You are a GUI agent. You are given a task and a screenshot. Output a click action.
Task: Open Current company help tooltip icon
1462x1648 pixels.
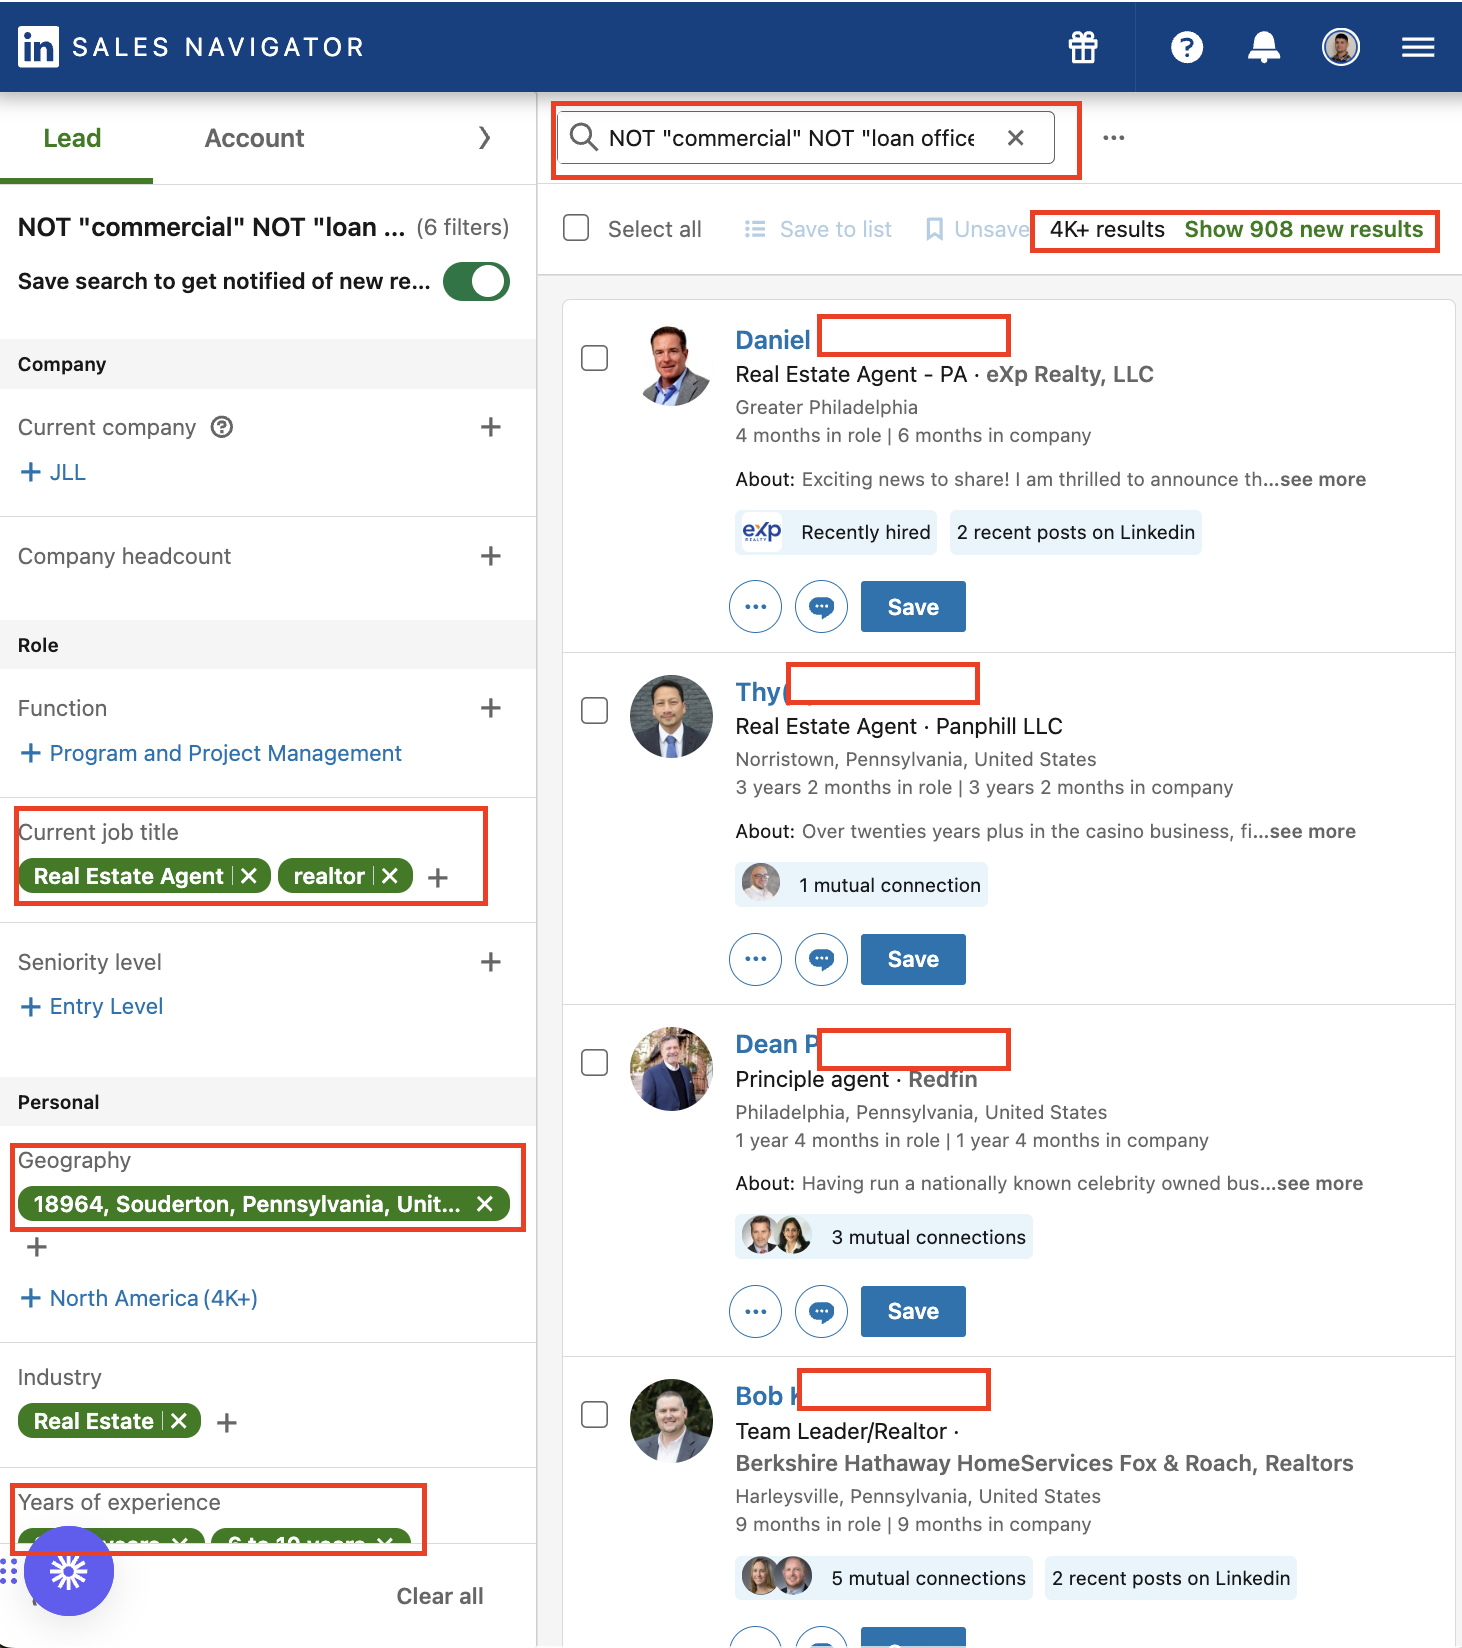point(222,427)
